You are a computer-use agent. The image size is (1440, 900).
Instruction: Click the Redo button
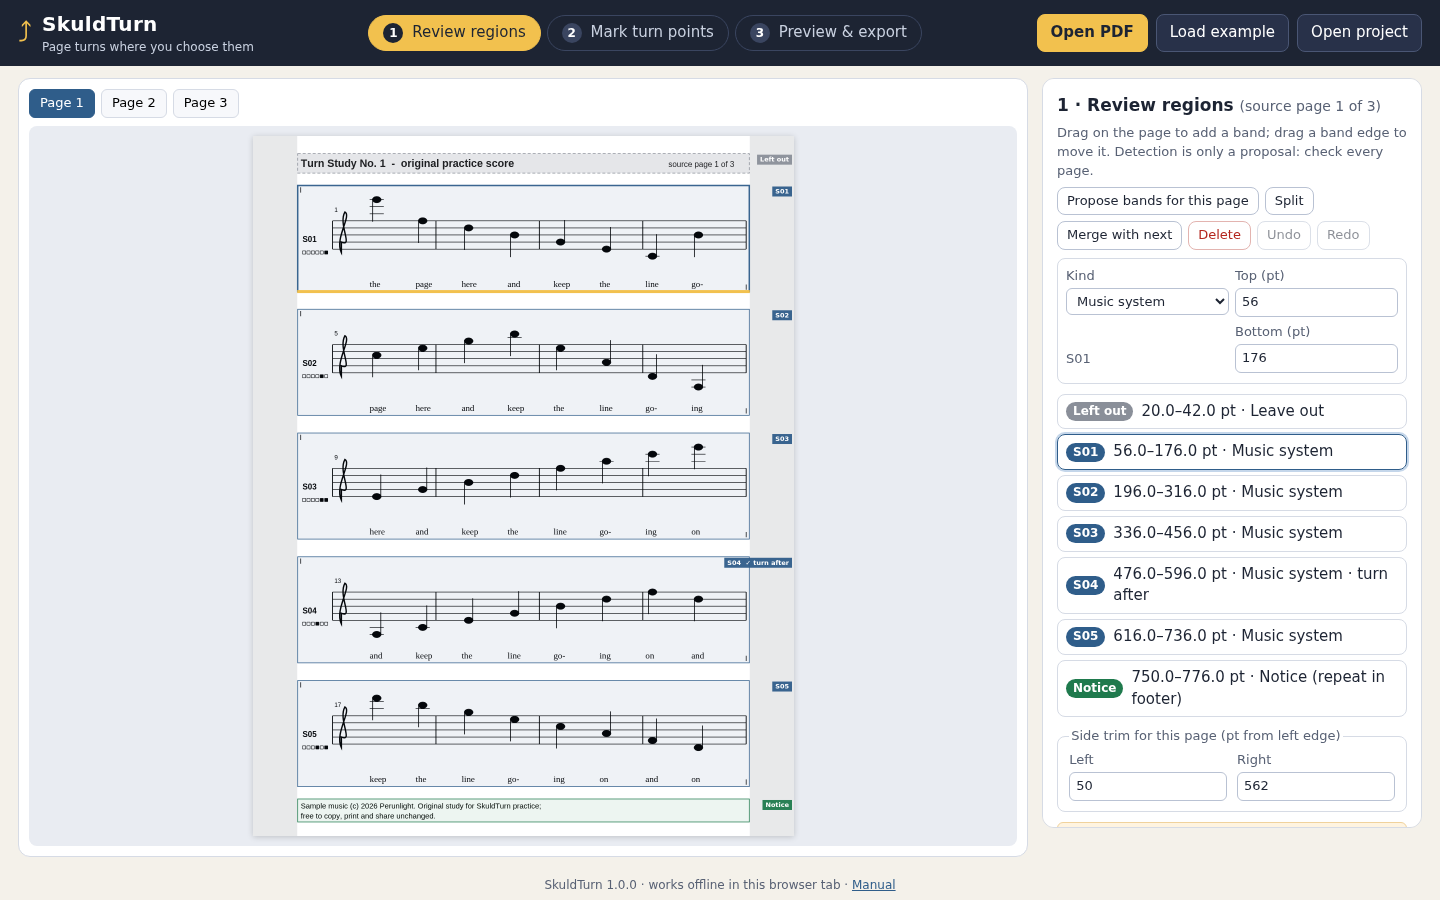point(1343,235)
